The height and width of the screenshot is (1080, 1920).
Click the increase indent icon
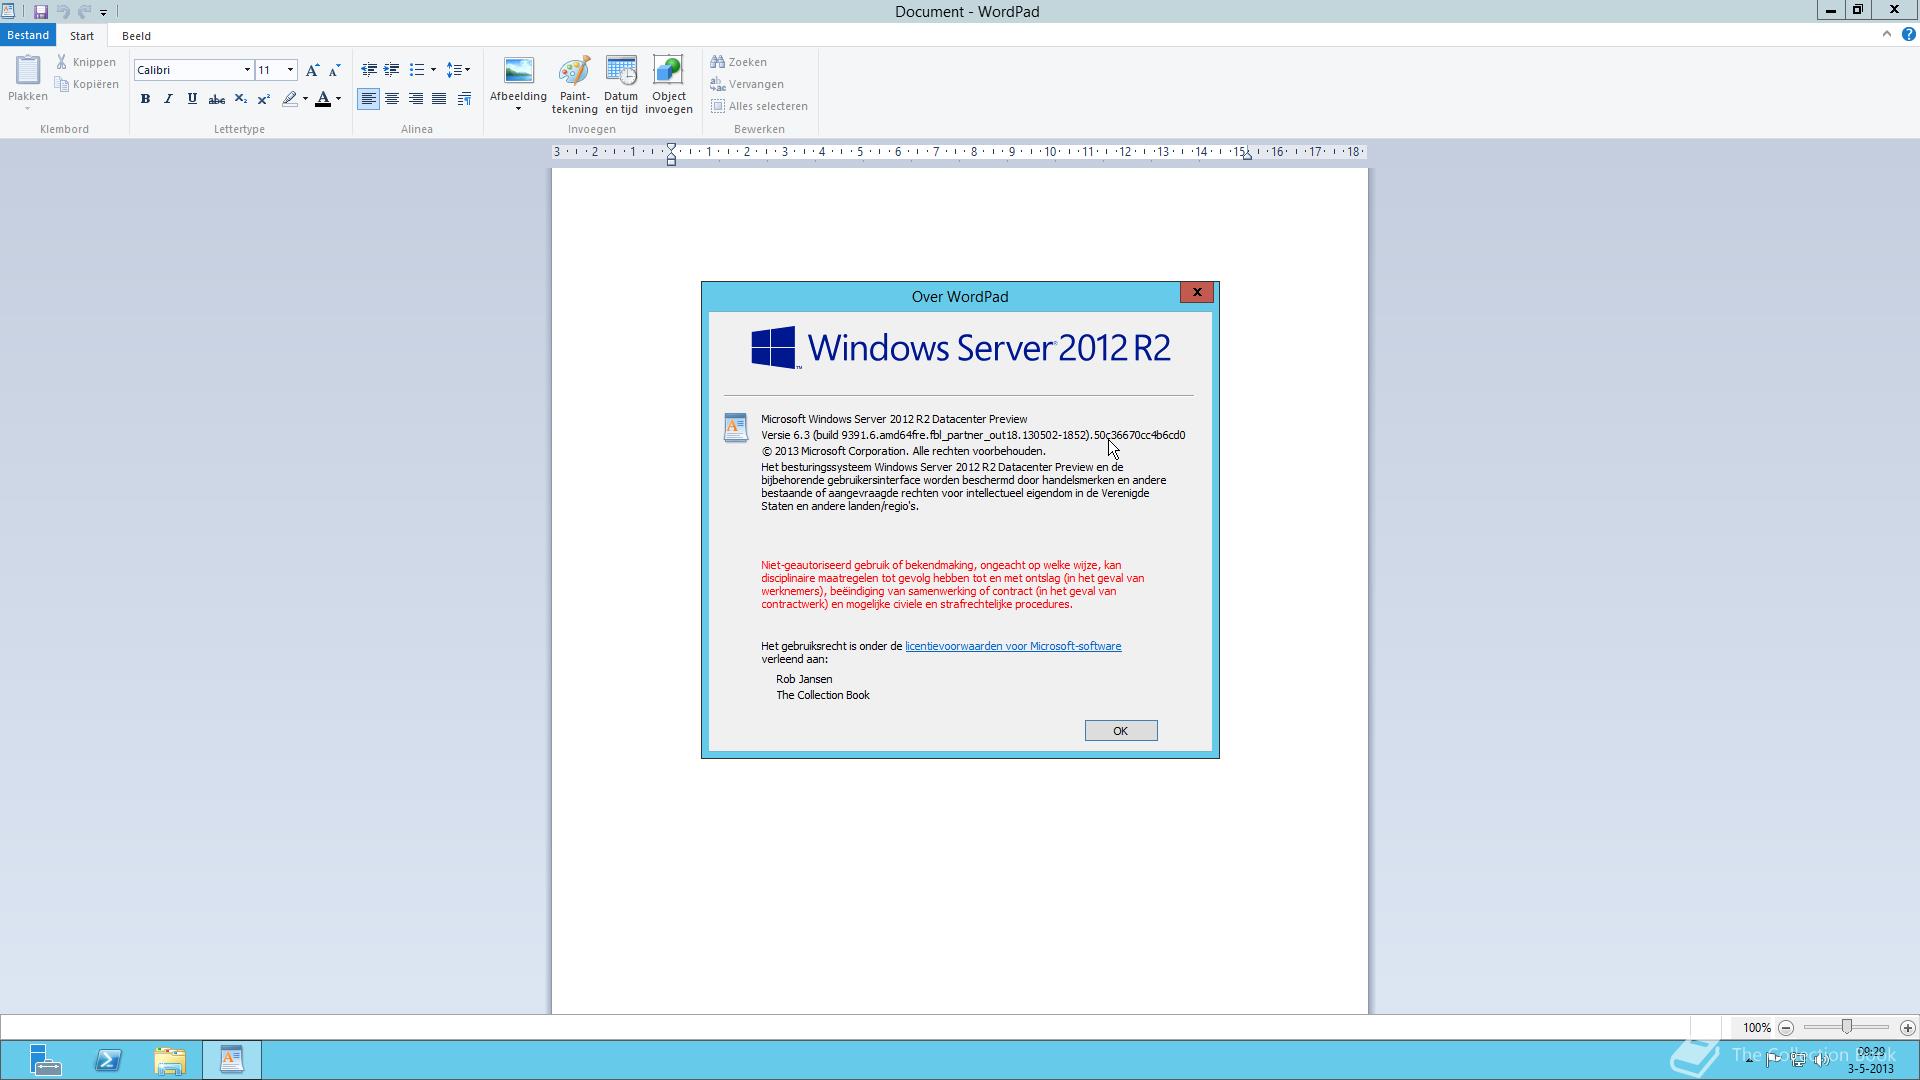click(392, 70)
